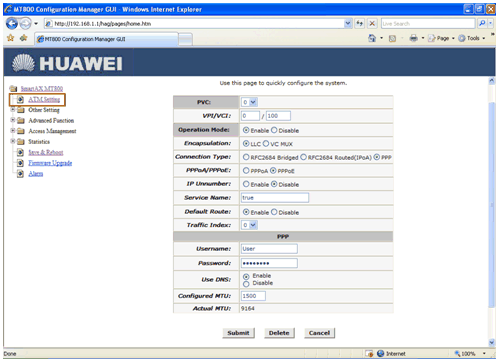Click the Stop loading X icon
Image resolution: width=501 pixels, height=362 pixels.
coord(372,23)
